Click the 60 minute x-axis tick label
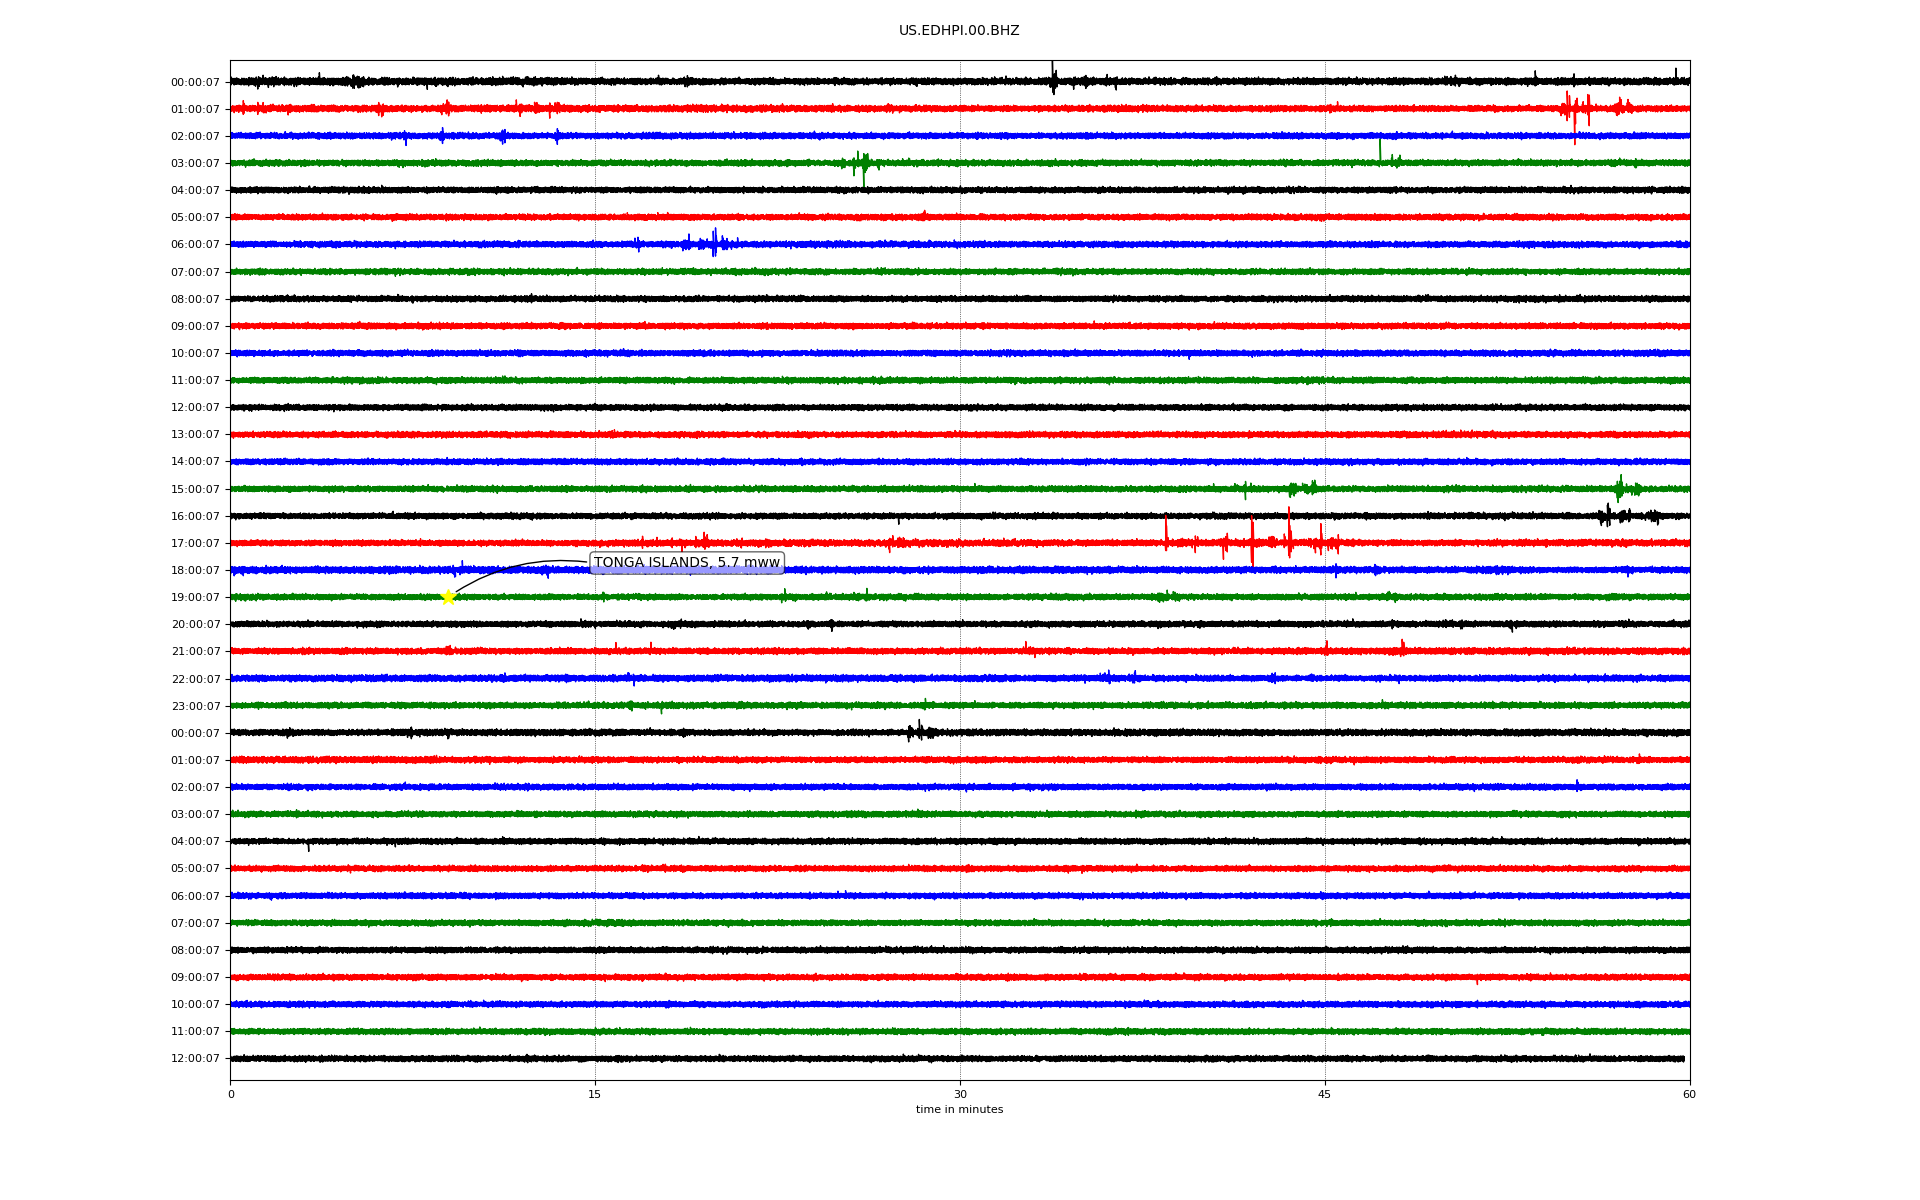This screenshot has width=1920, height=1200. tap(1689, 1094)
